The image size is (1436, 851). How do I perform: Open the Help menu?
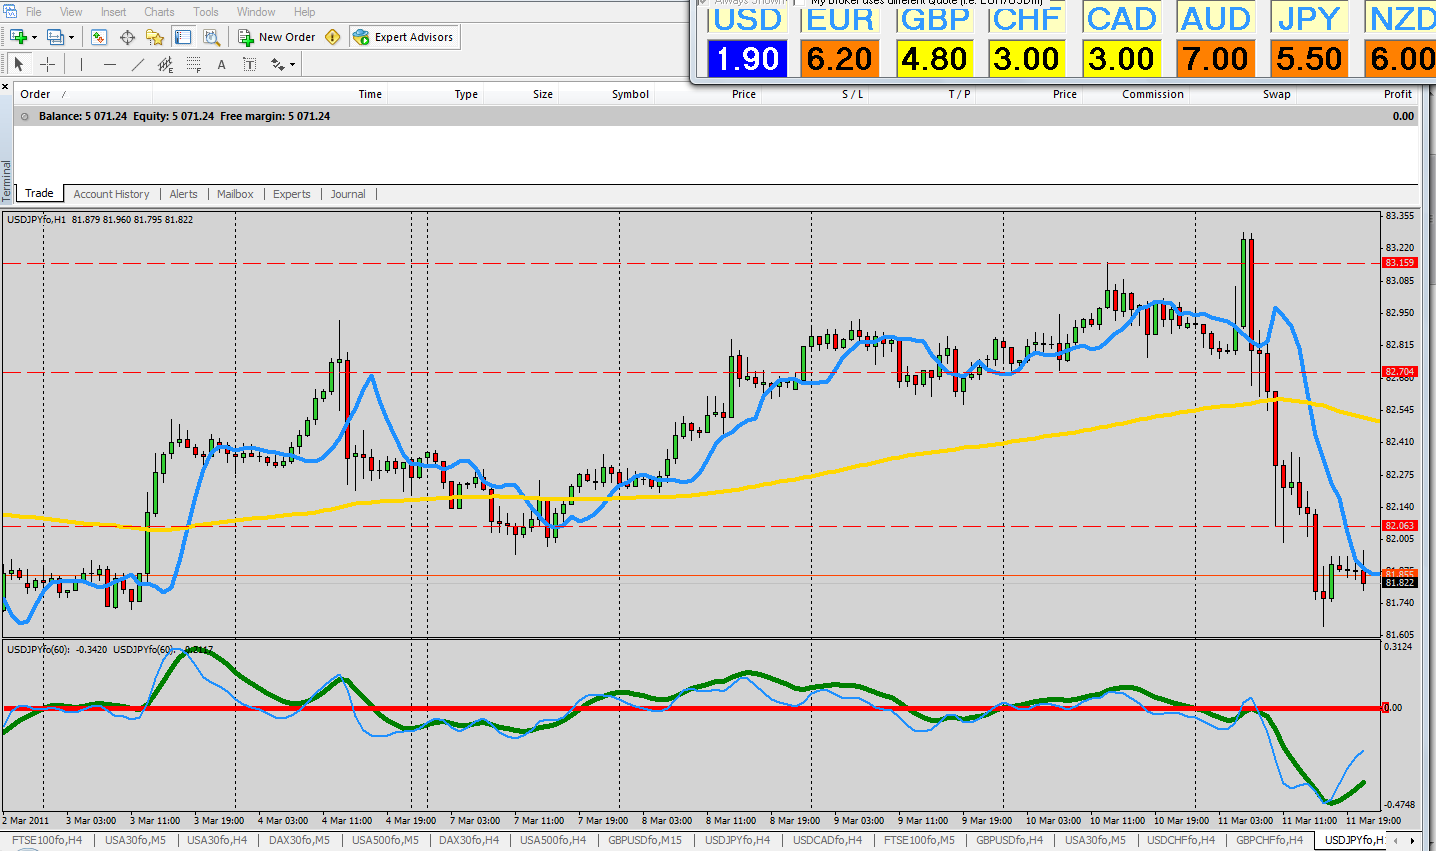coord(304,12)
